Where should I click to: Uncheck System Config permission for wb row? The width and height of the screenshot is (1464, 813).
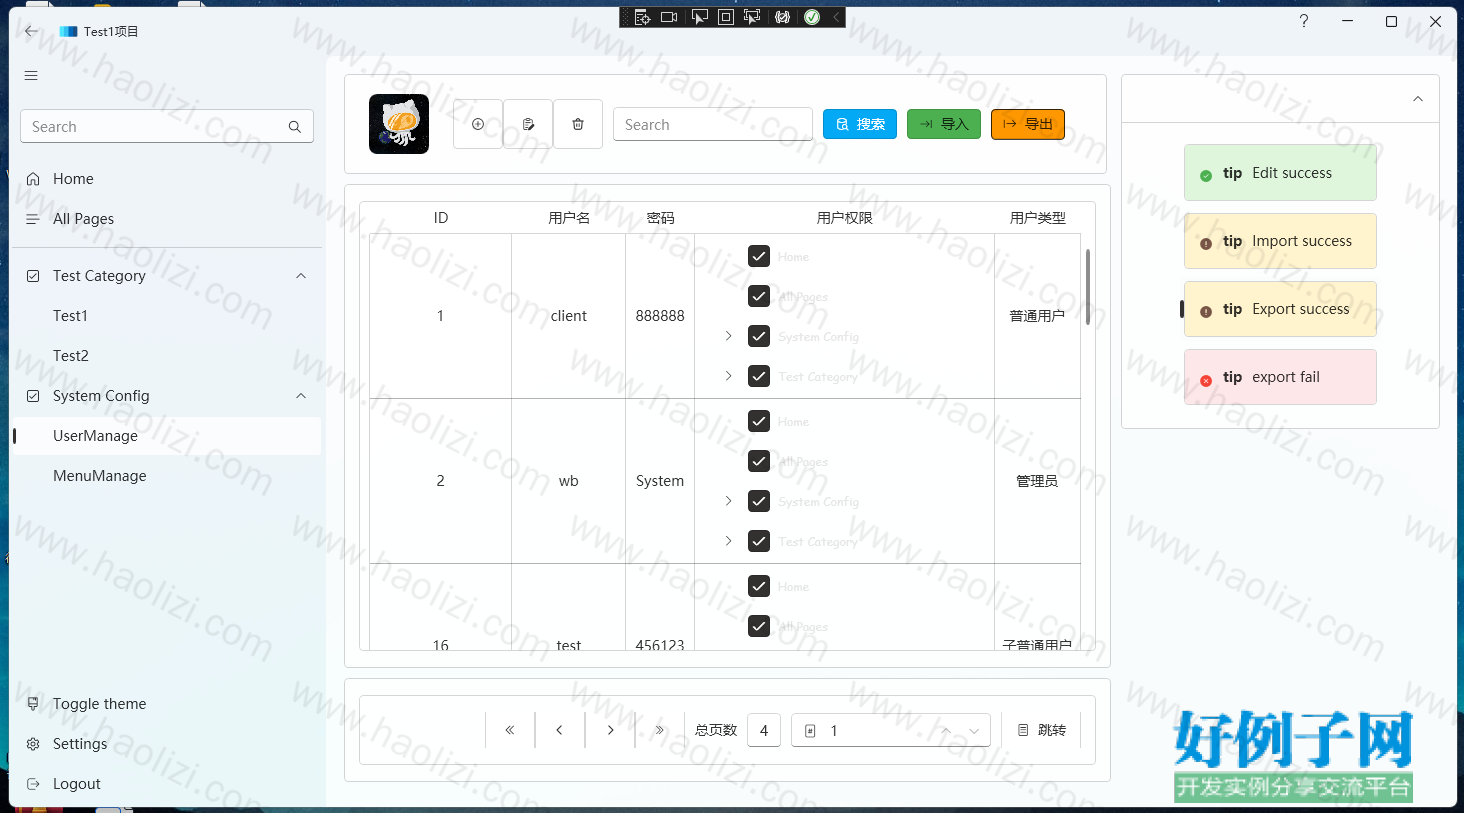759,501
